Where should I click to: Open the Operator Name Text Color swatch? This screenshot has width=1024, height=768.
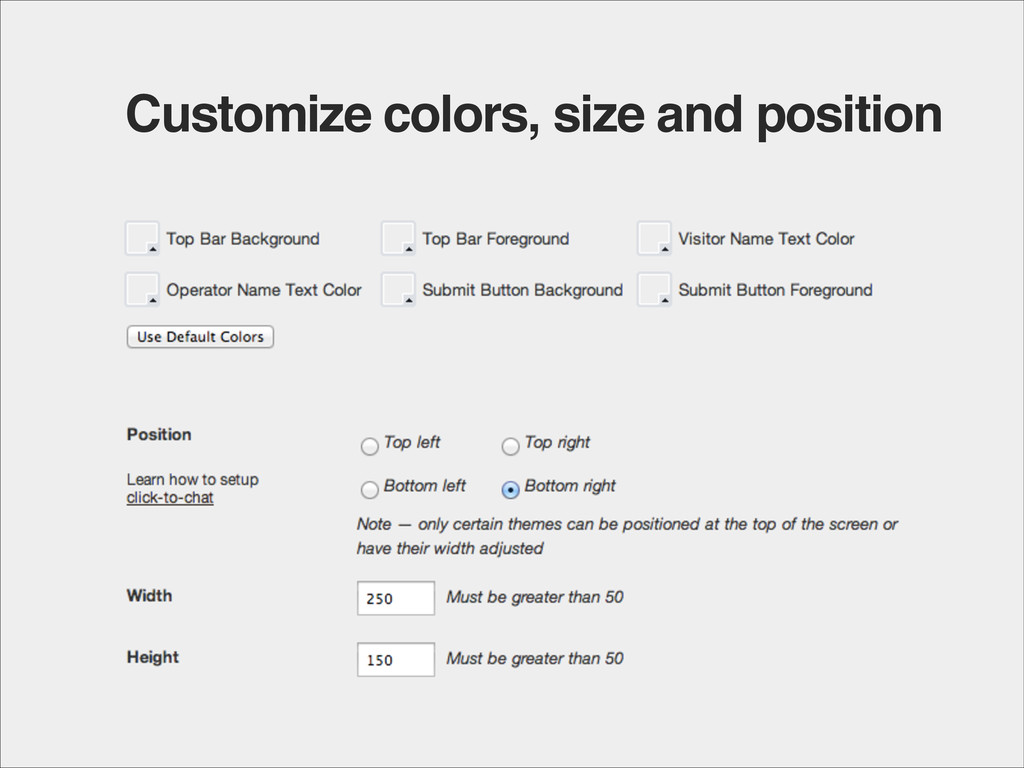click(142, 289)
